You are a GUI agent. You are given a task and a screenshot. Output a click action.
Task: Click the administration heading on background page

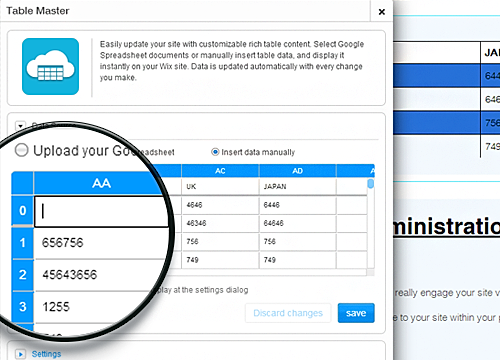[447, 226]
